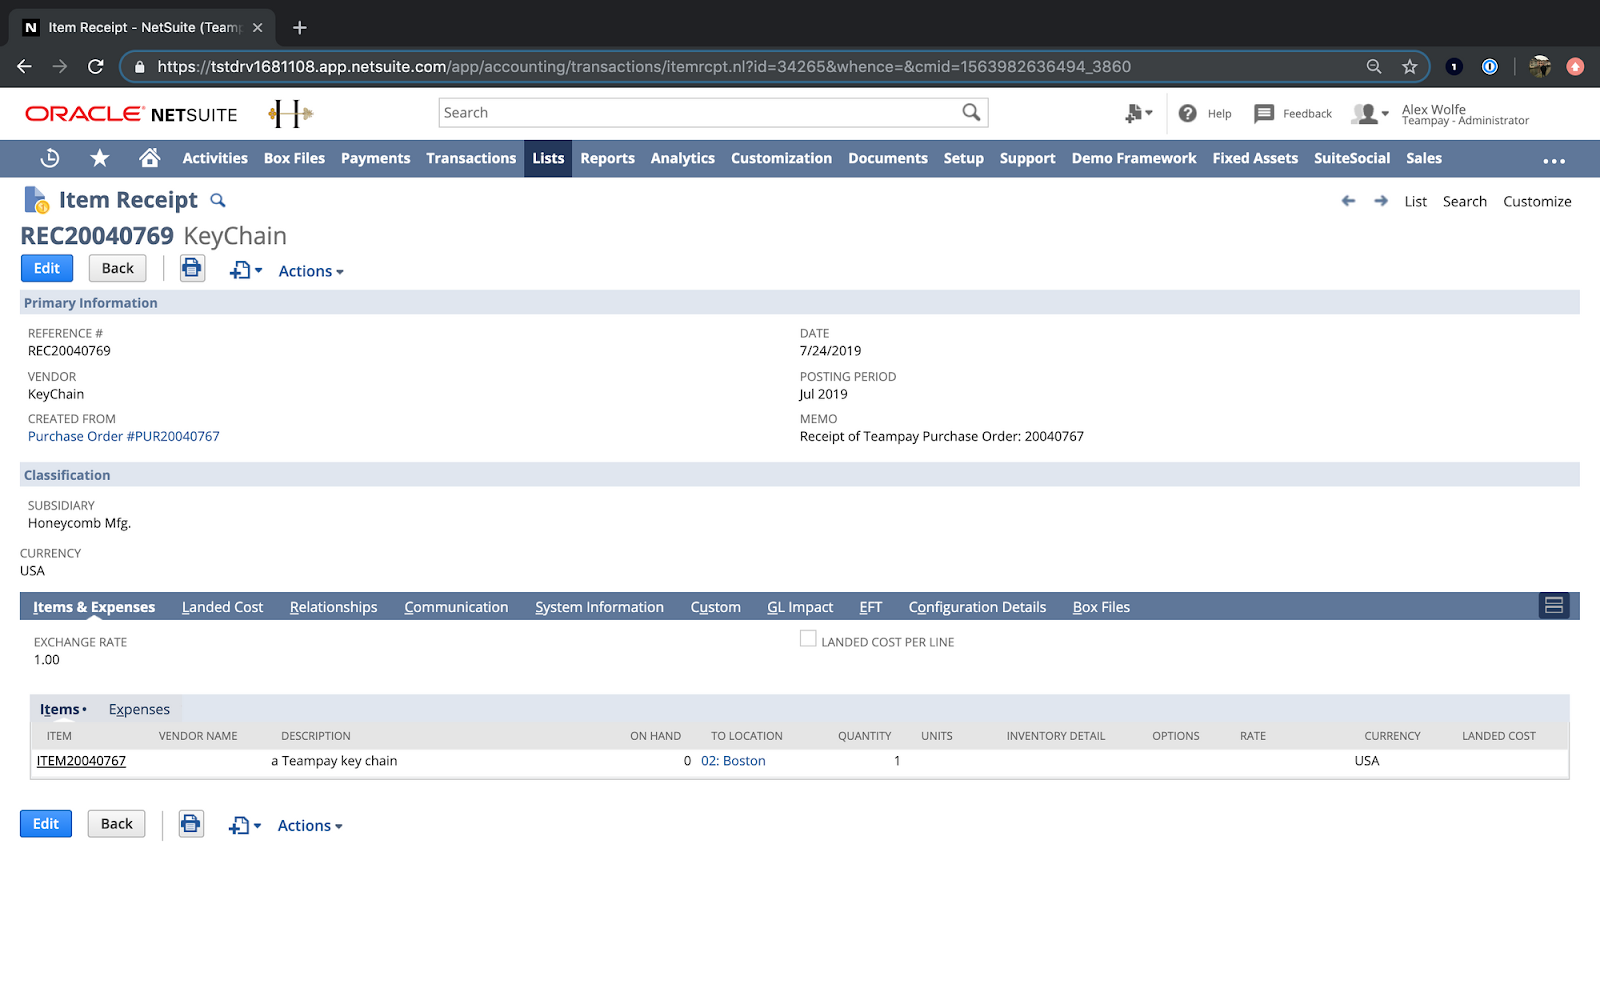Toggle the subtab layout view icon
The width and height of the screenshot is (1600, 1000).
click(x=1554, y=605)
